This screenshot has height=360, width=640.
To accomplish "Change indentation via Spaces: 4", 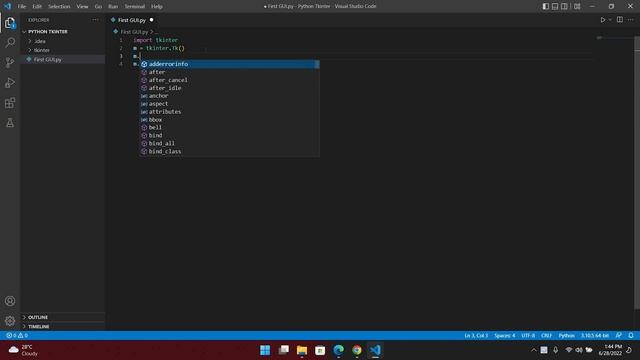I will click(504, 335).
